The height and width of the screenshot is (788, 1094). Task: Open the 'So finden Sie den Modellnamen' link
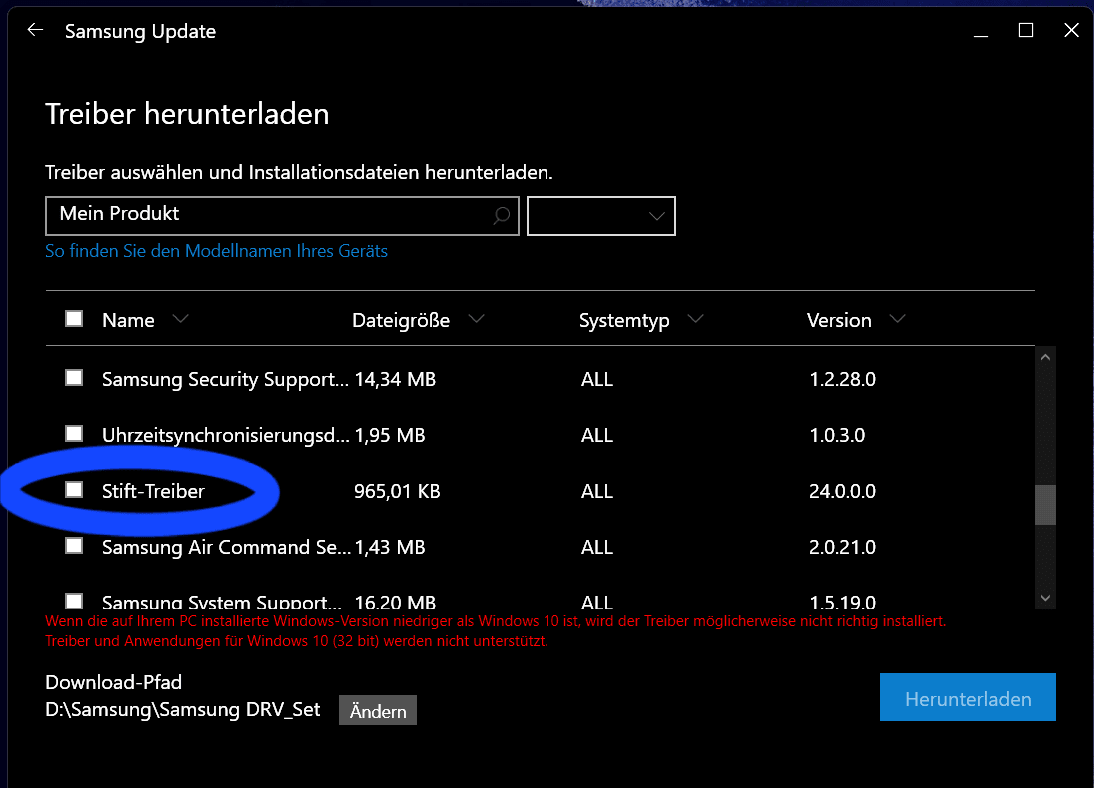coord(216,251)
